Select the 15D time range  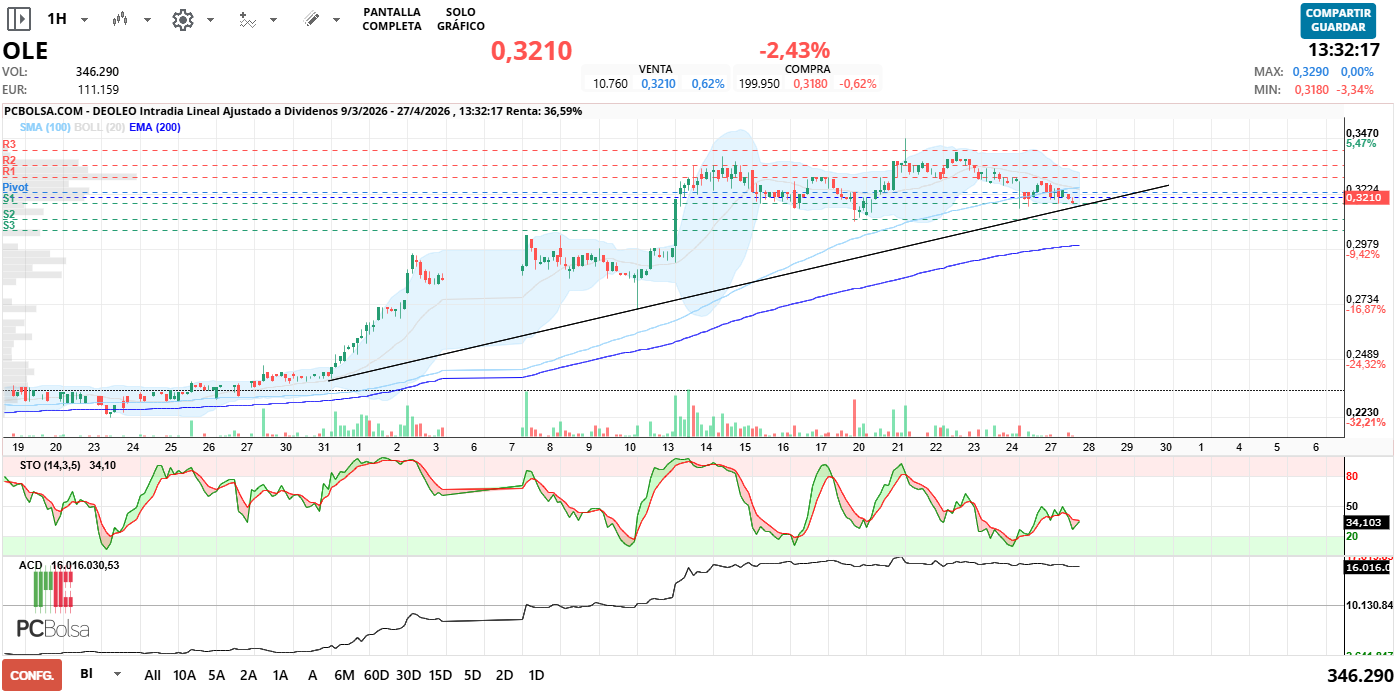(440, 675)
